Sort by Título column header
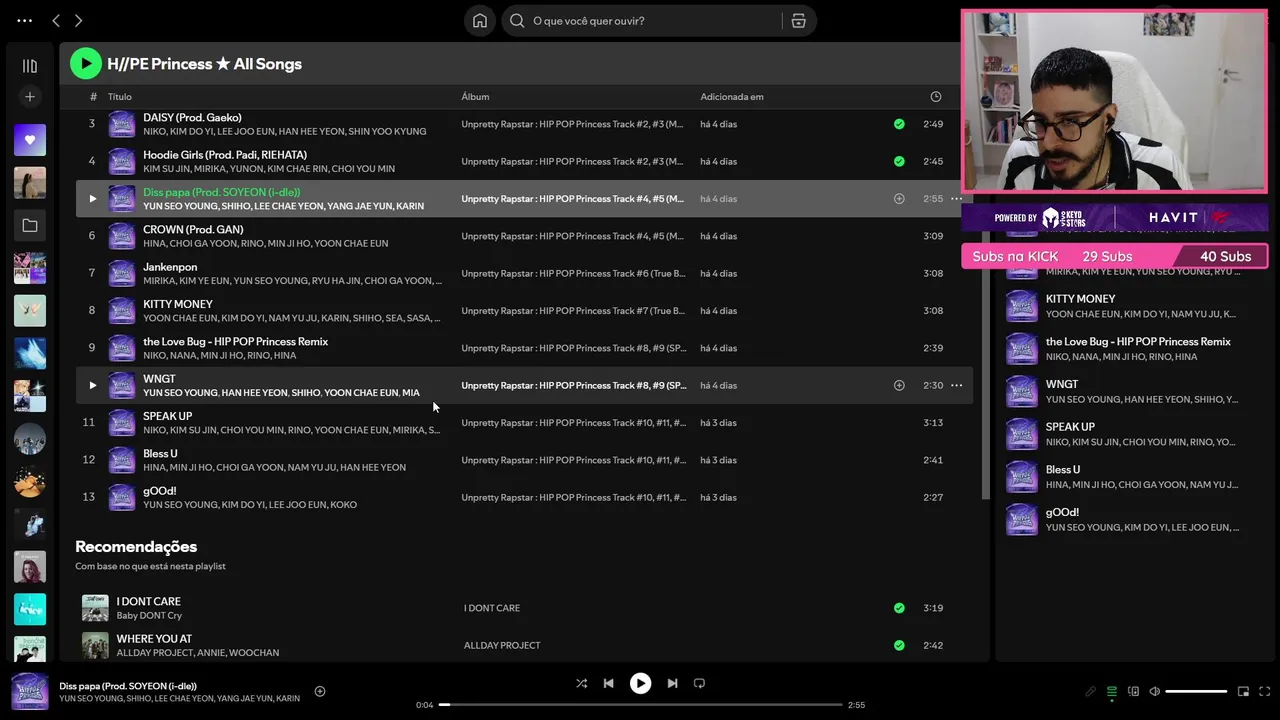Screen dimensions: 1280x720 120,97
